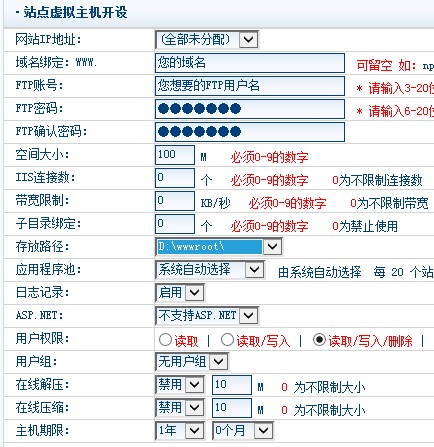Open the 在线解压 禁用 dropdown
The image size is (434, 447).
point(180,385)
